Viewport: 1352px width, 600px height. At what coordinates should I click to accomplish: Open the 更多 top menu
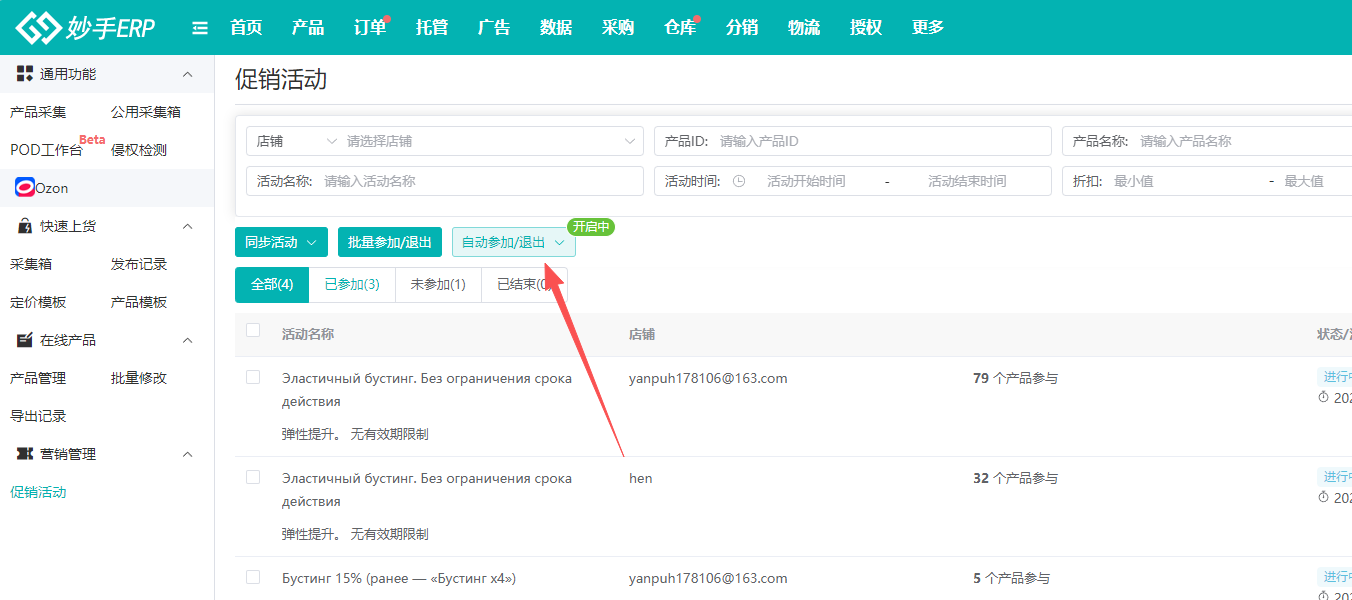(928, 28)
